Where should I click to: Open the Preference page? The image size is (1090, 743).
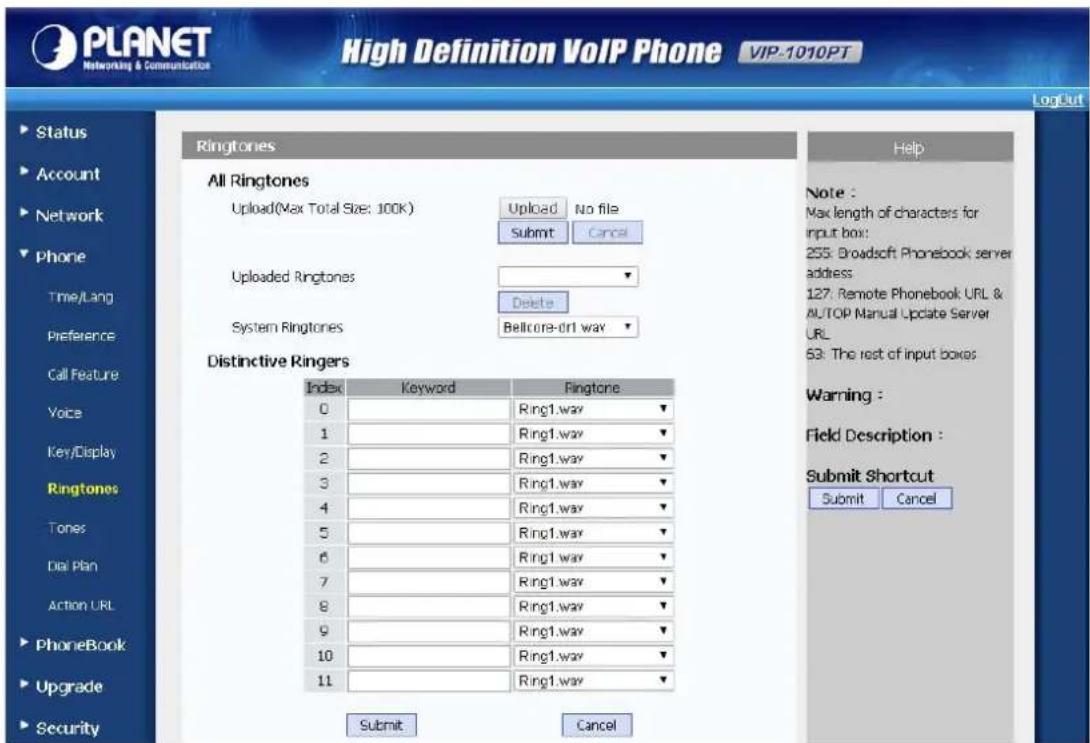(x=81, y=336)
